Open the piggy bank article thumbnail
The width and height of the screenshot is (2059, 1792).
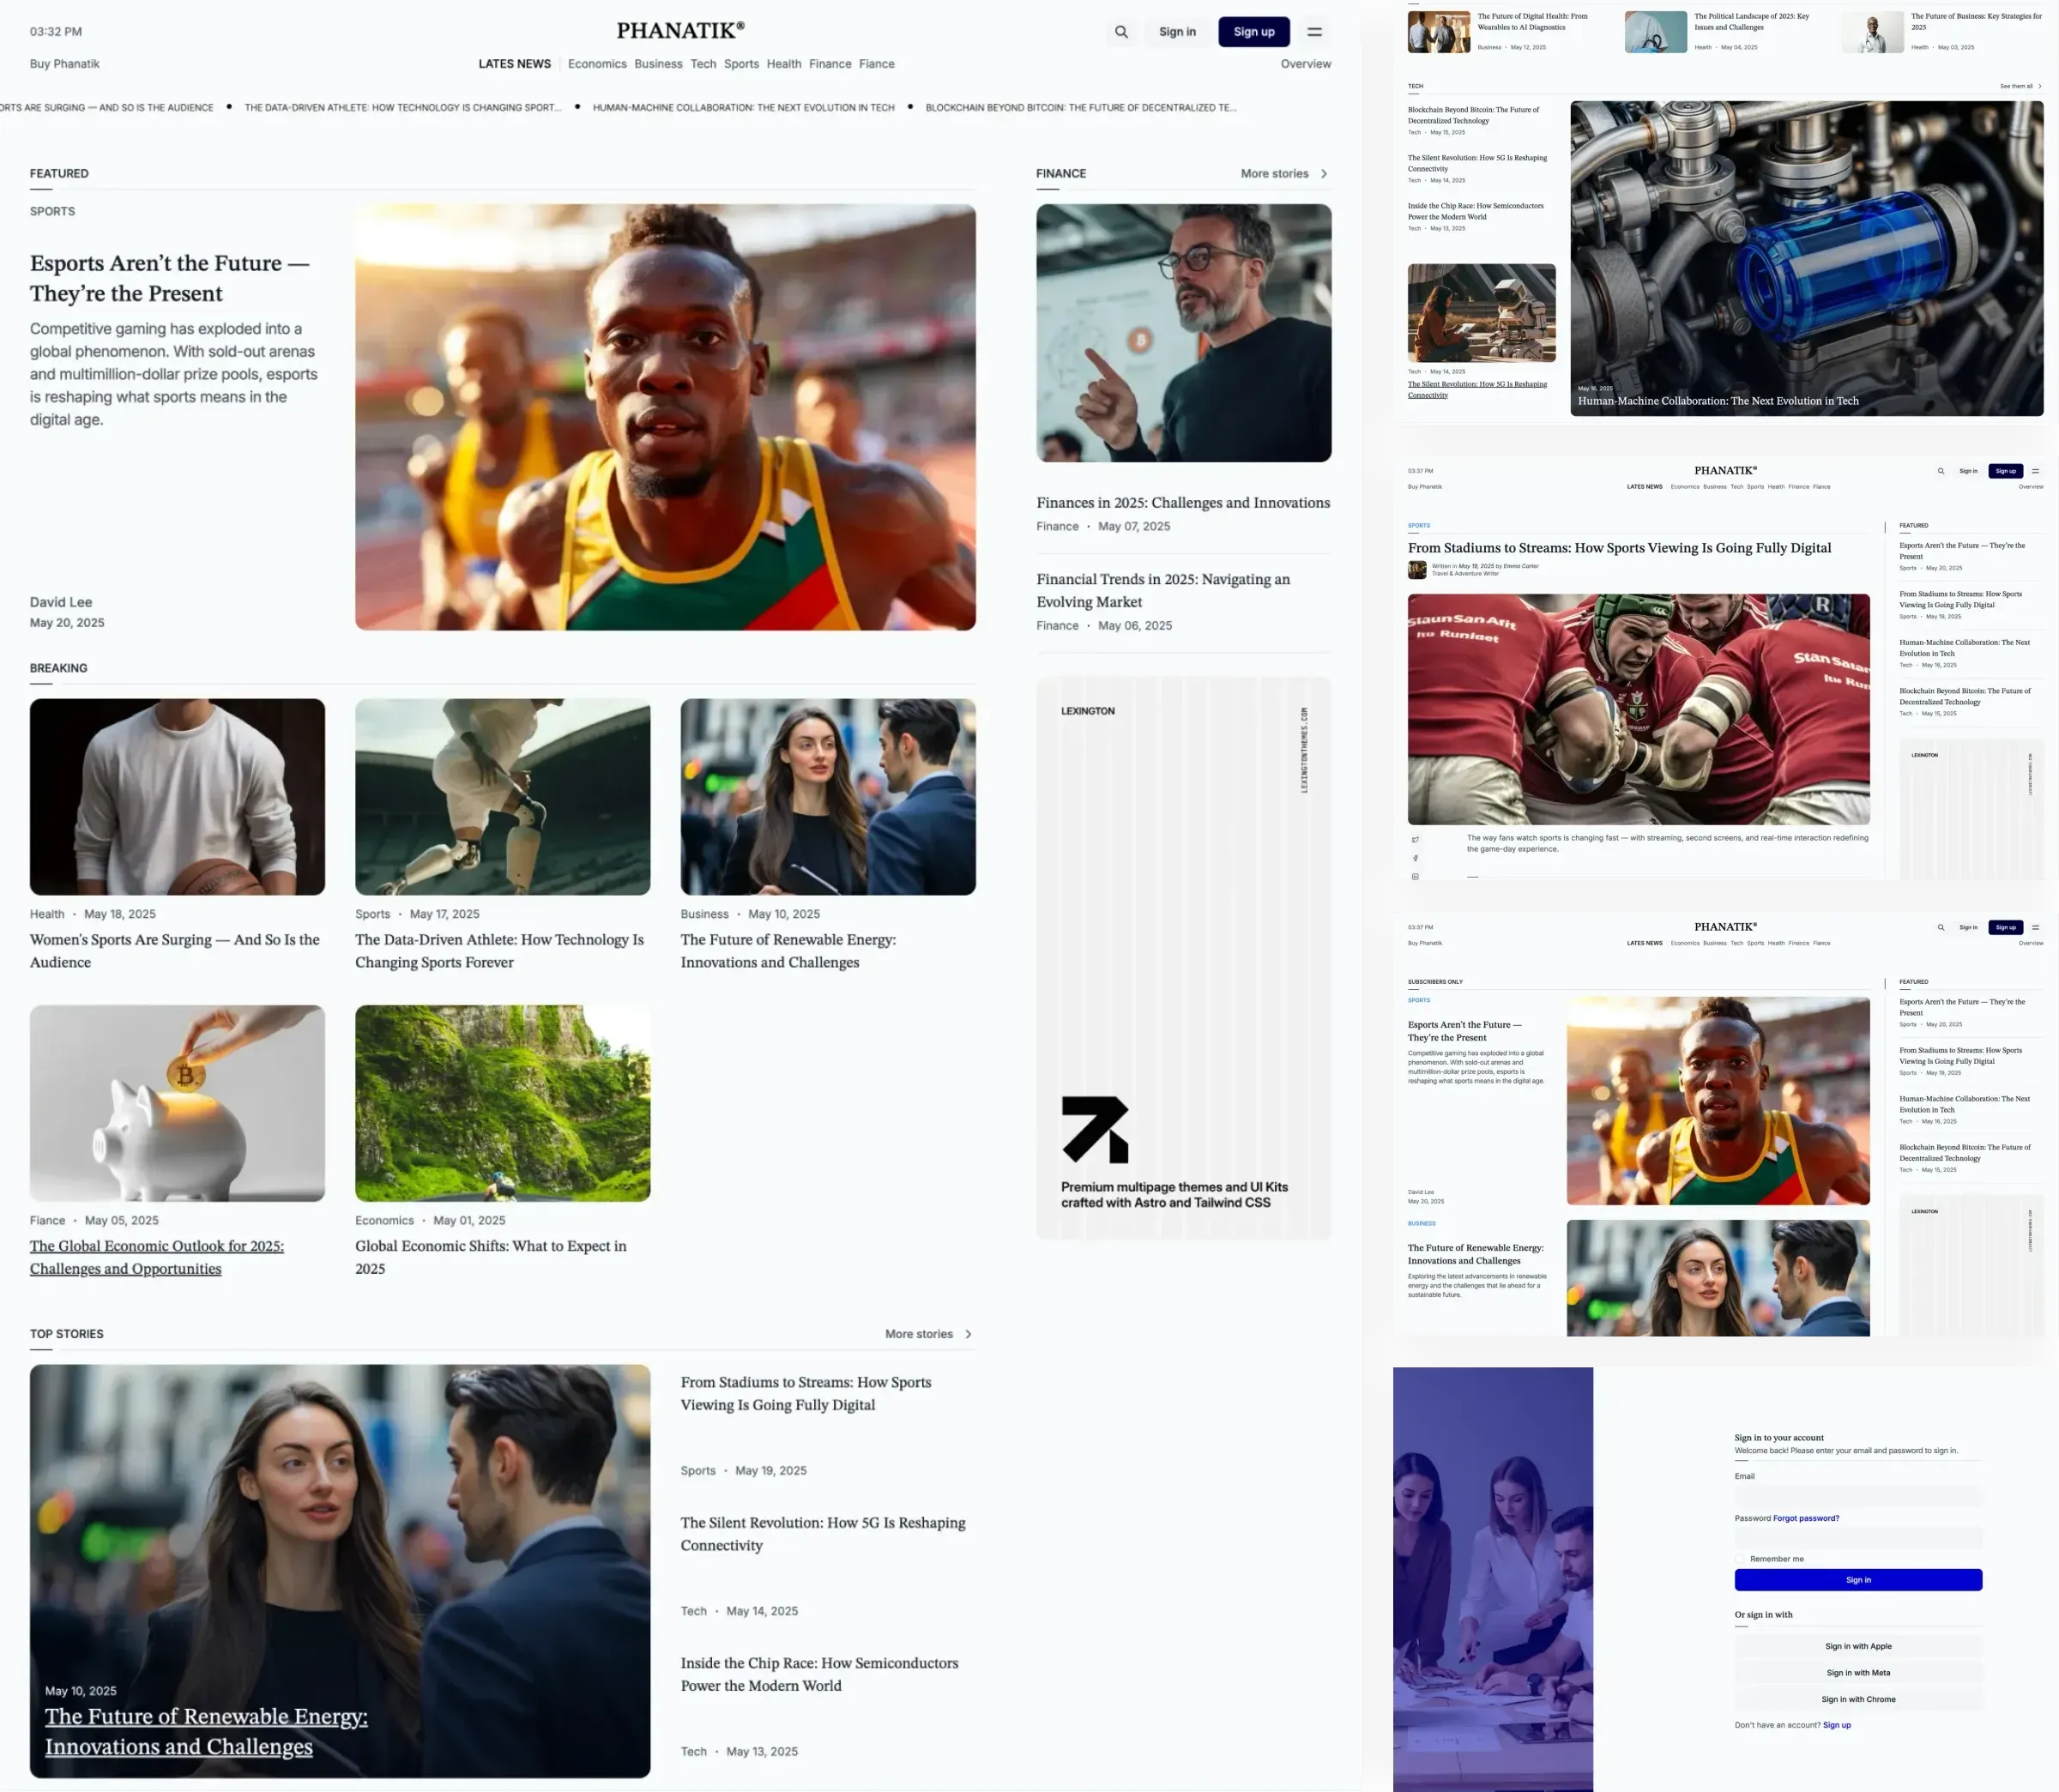tap(177, 1103)
